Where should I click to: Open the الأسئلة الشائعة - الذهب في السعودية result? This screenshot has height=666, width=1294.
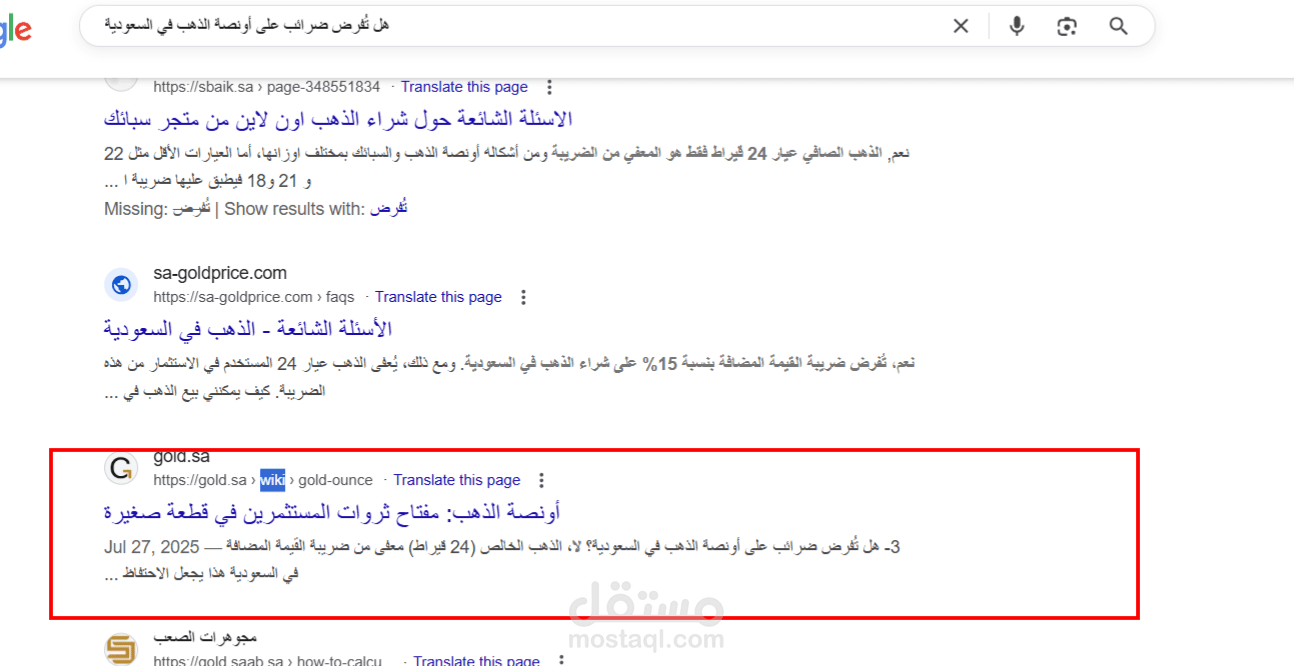pos(247,329)
